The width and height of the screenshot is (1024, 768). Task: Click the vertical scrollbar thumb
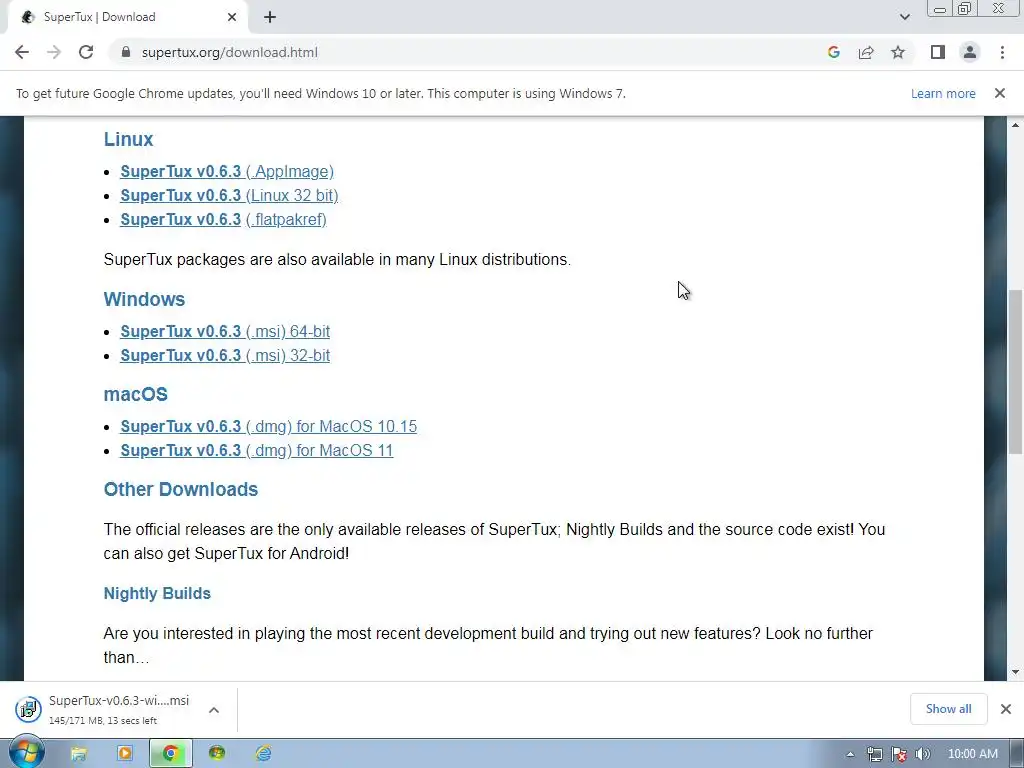pyautogui.click(x=1015, y=372)
